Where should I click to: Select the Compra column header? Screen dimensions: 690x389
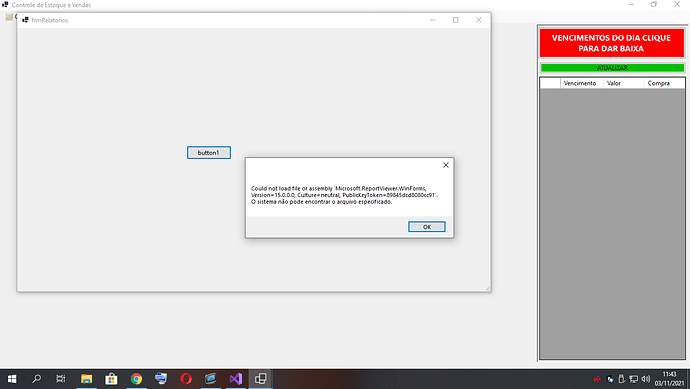click(664, 83)
